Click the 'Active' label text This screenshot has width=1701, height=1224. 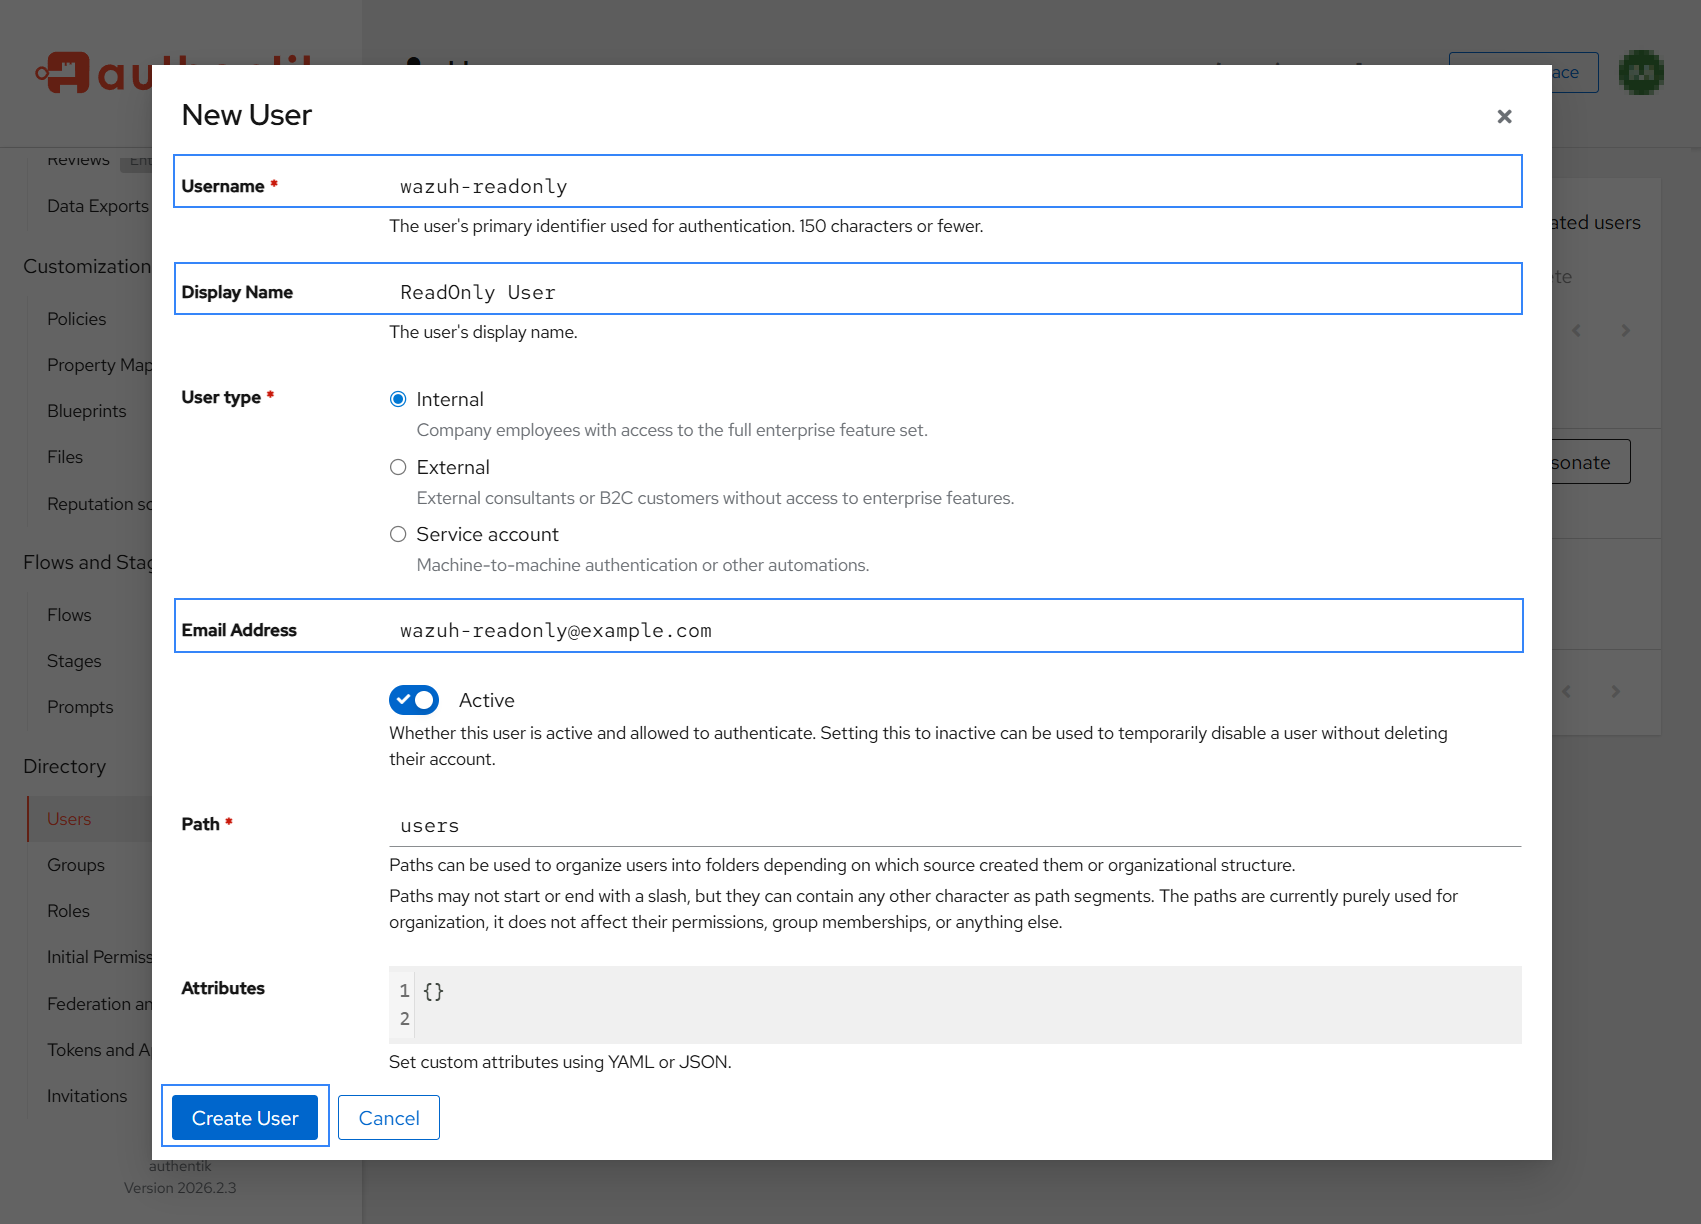(x=487, y=700)
